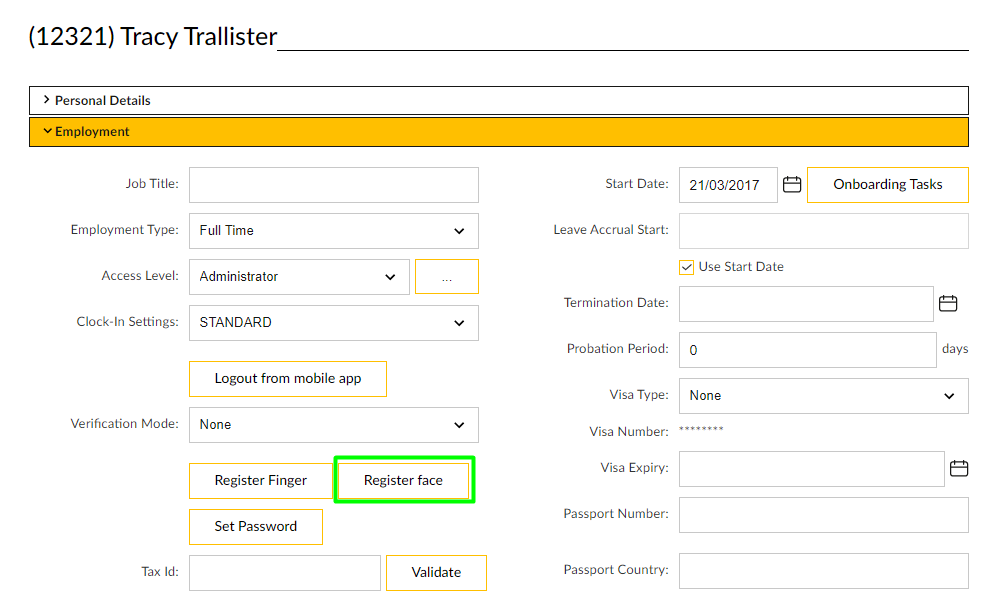Screen dimensions: 997x601
Task: Click the 'Use Start Date' label text
Action: pyautogui.click(x=741, y=267)
